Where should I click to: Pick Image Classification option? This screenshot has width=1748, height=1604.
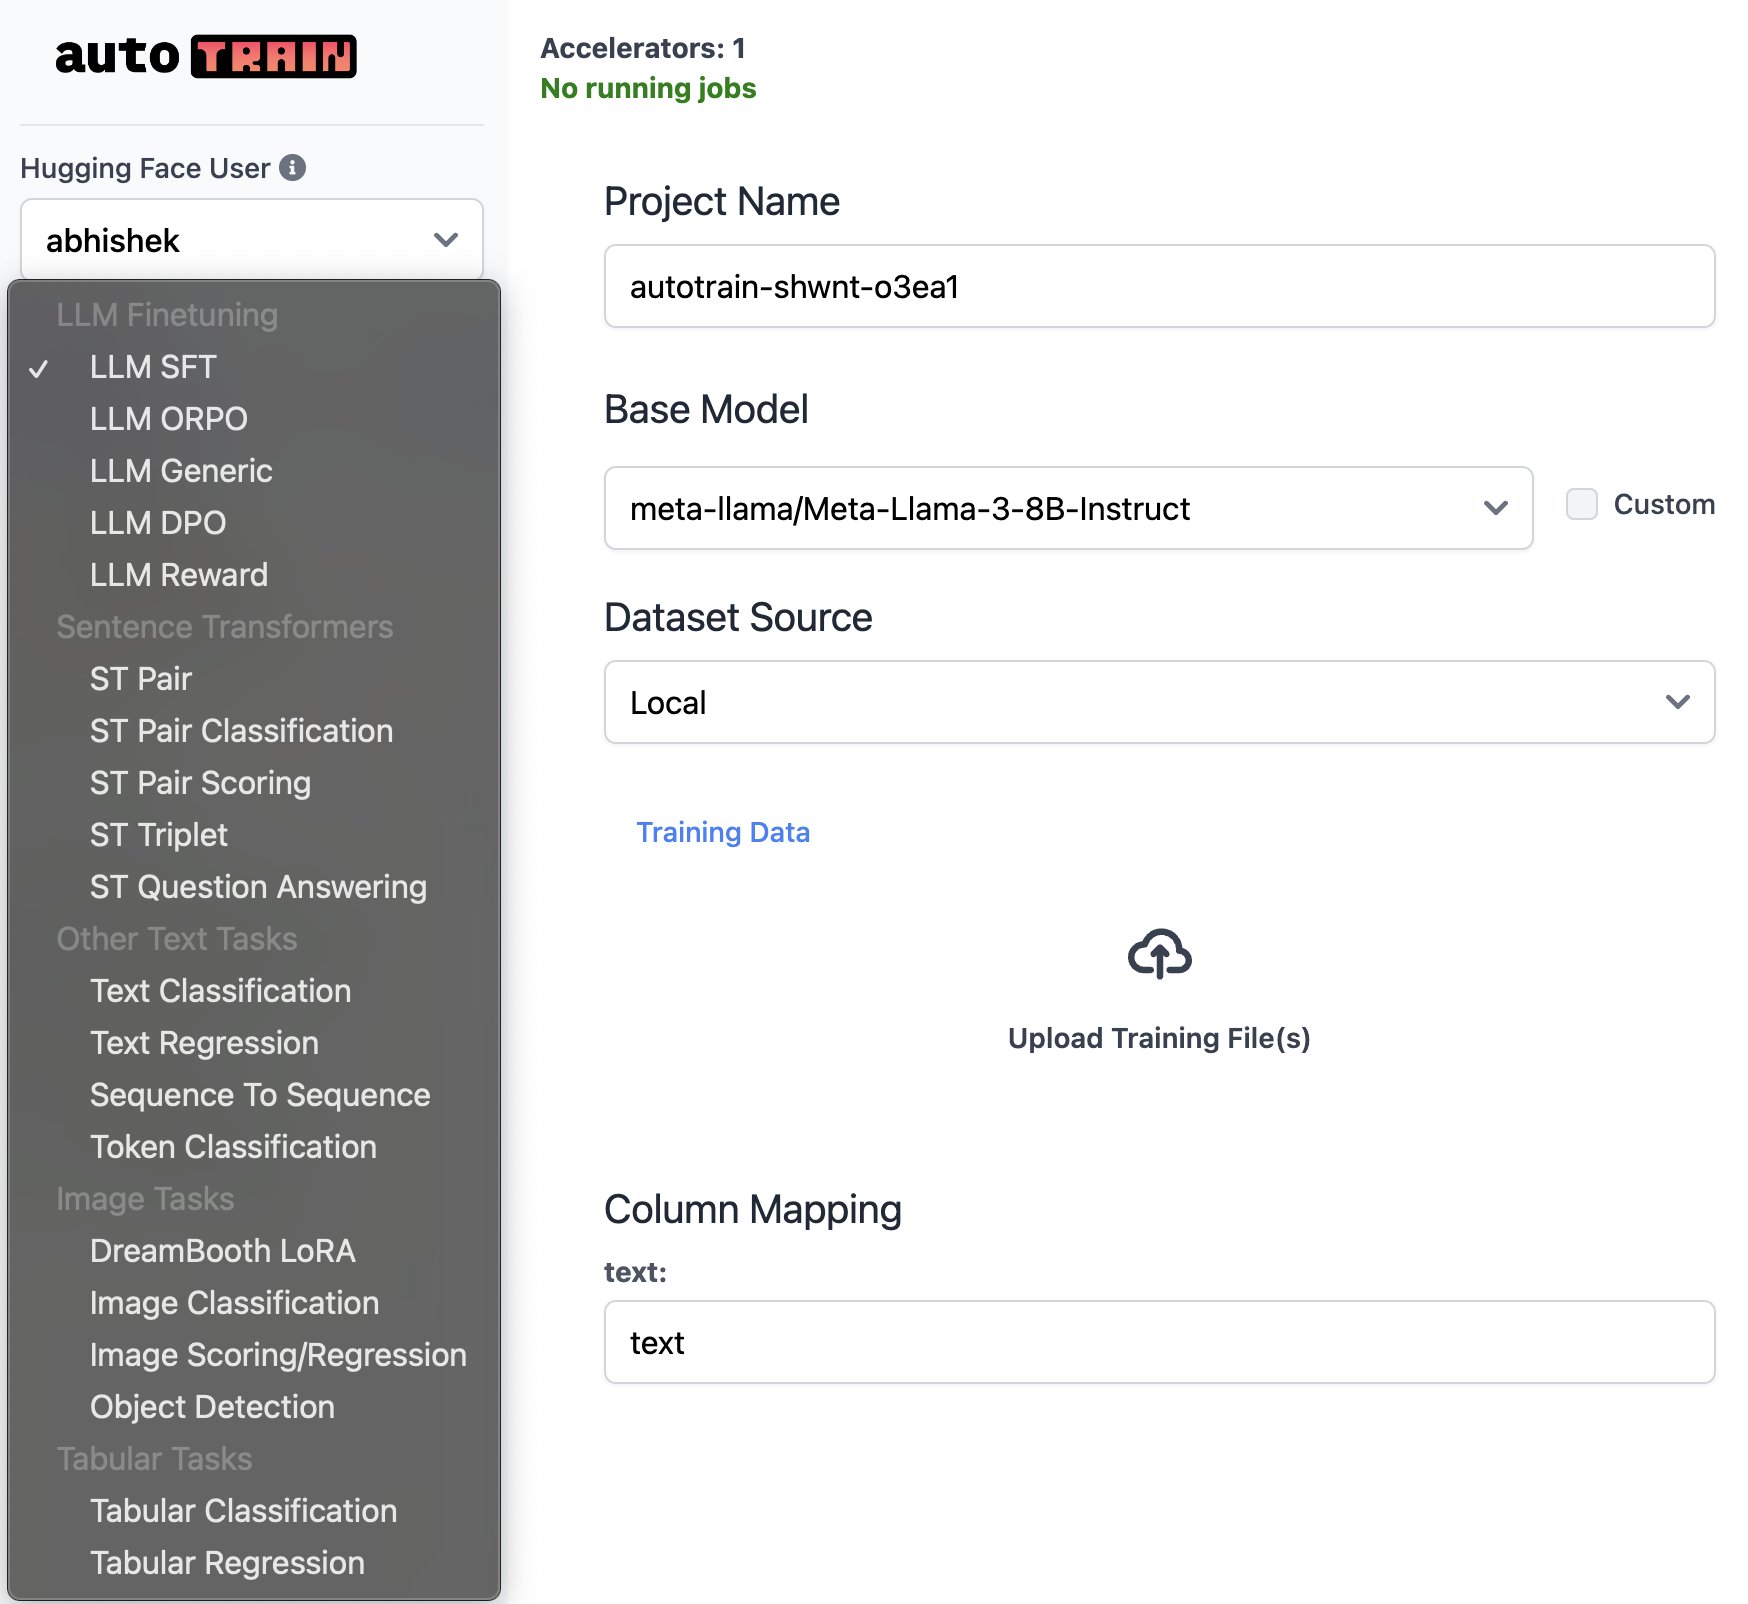coord(254,1303)
